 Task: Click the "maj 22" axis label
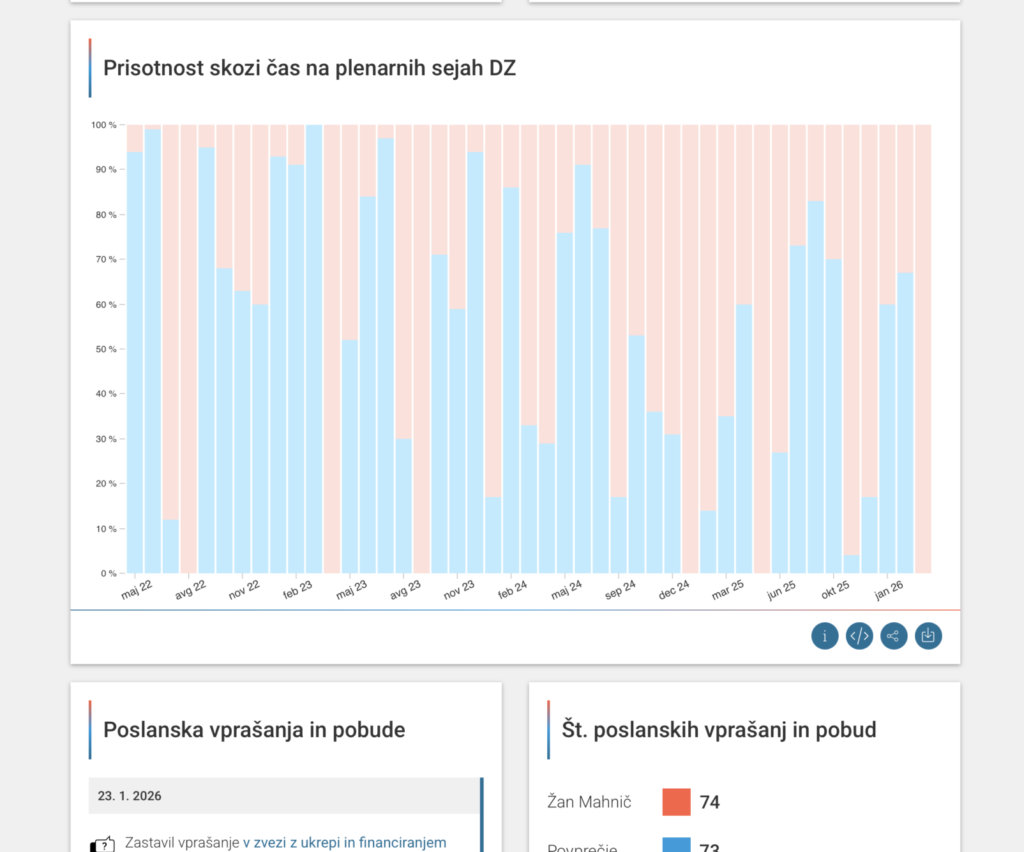pyautogui.click(x=136, y=588)
